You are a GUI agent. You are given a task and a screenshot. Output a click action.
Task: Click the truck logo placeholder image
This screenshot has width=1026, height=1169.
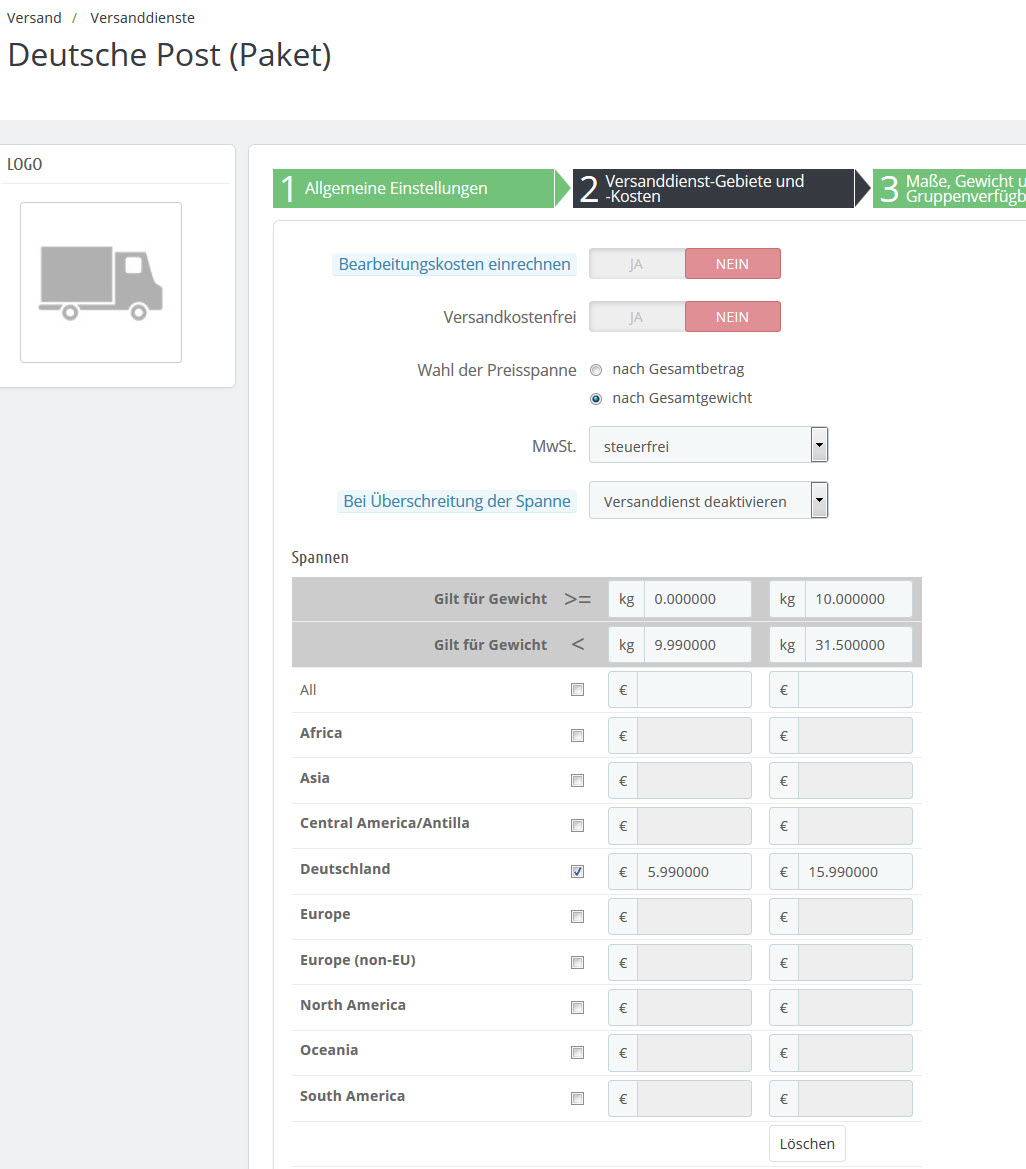[101, 283]
